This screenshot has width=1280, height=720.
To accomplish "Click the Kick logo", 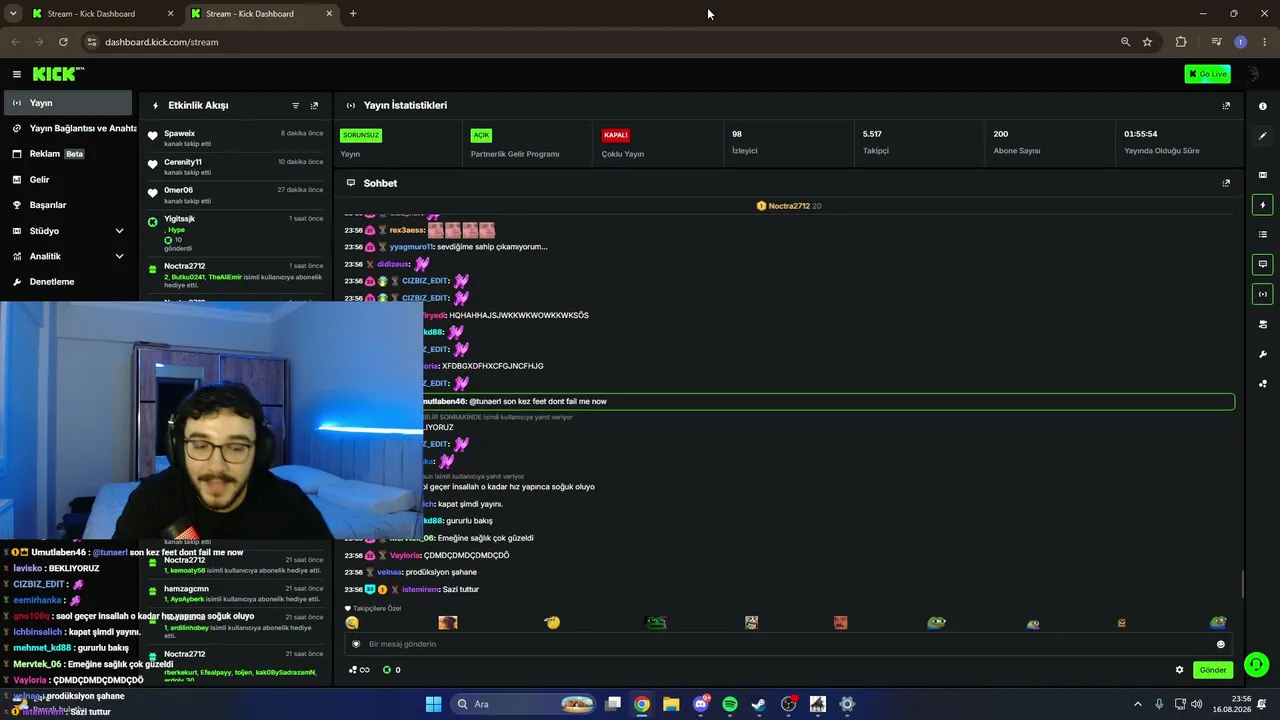I will 58,74.
